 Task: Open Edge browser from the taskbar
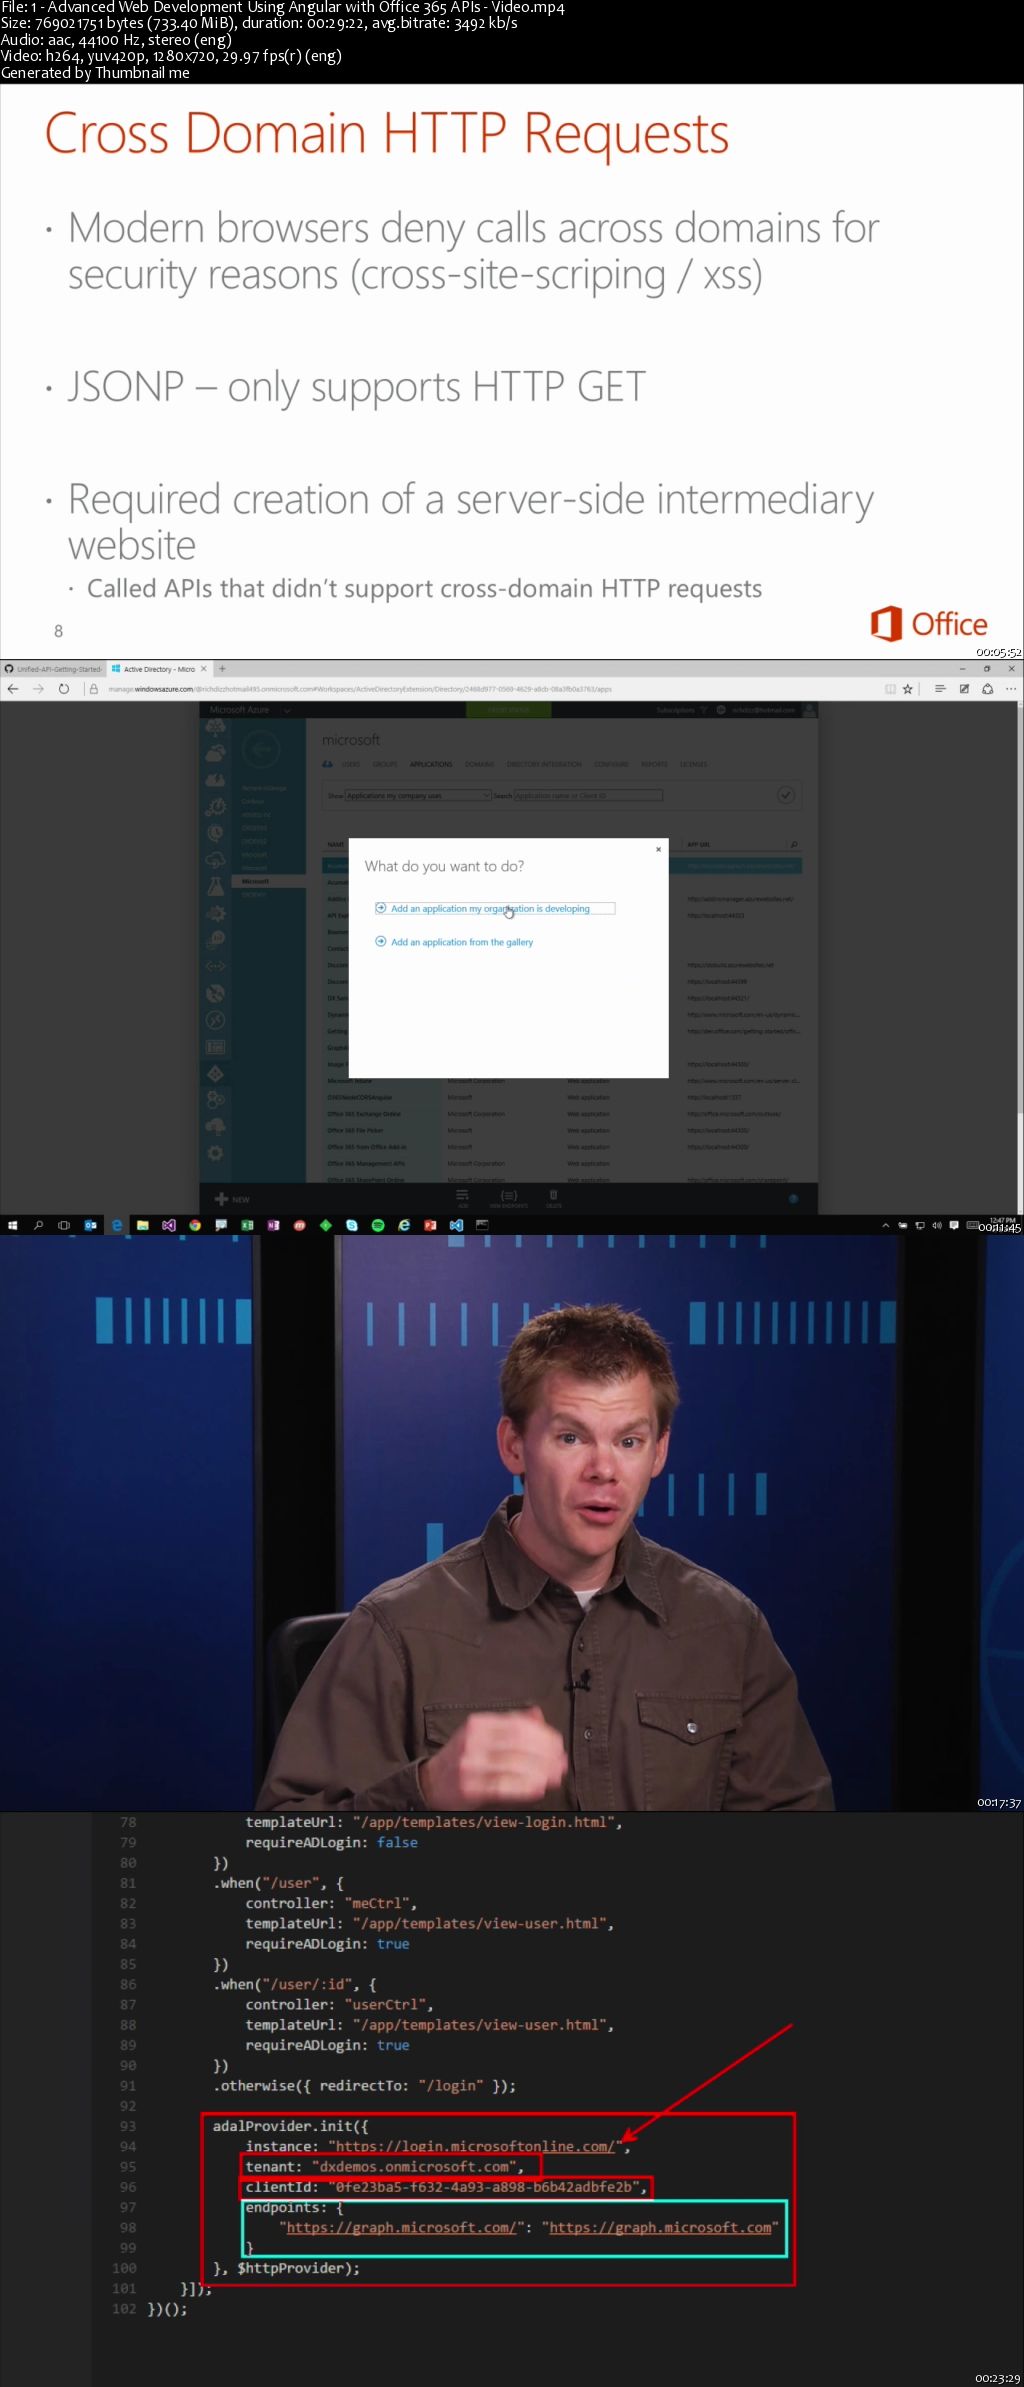tap(117, 1225)
